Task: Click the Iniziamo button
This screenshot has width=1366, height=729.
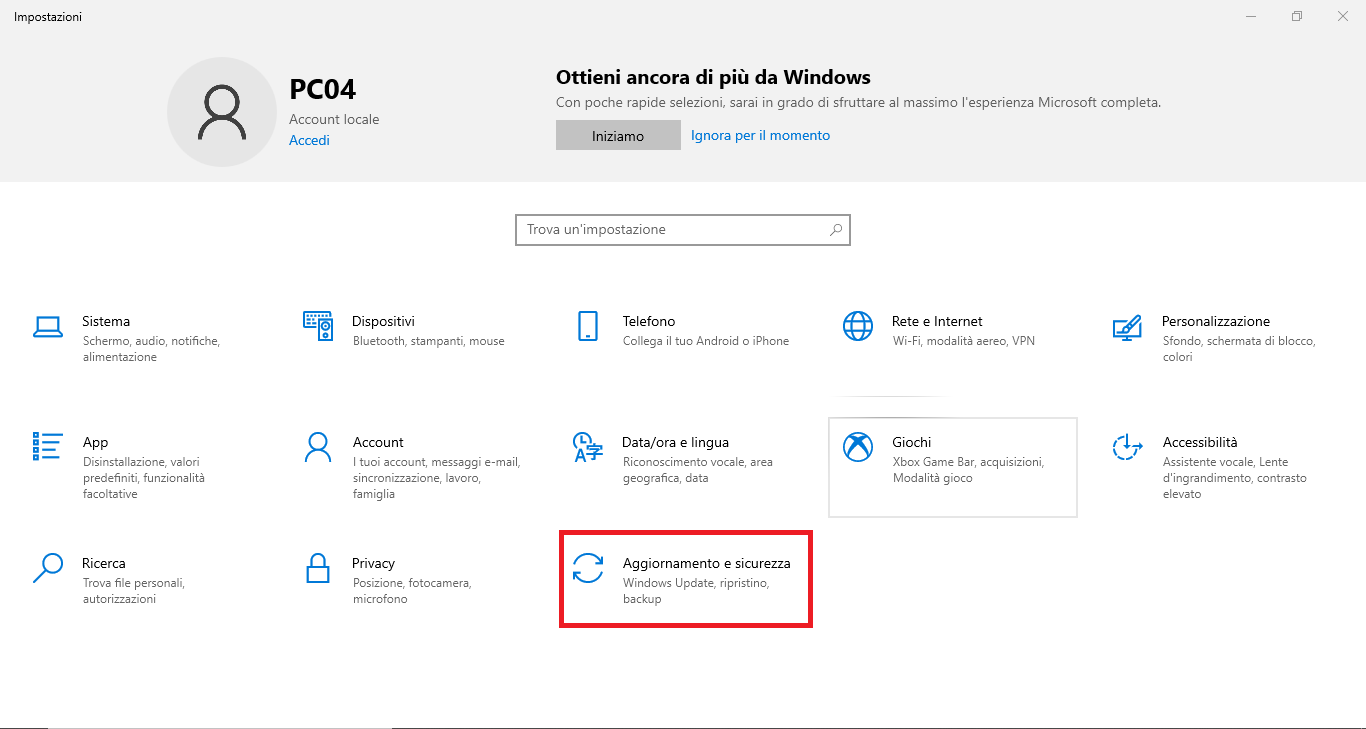Action: click(x=618, y=136)
